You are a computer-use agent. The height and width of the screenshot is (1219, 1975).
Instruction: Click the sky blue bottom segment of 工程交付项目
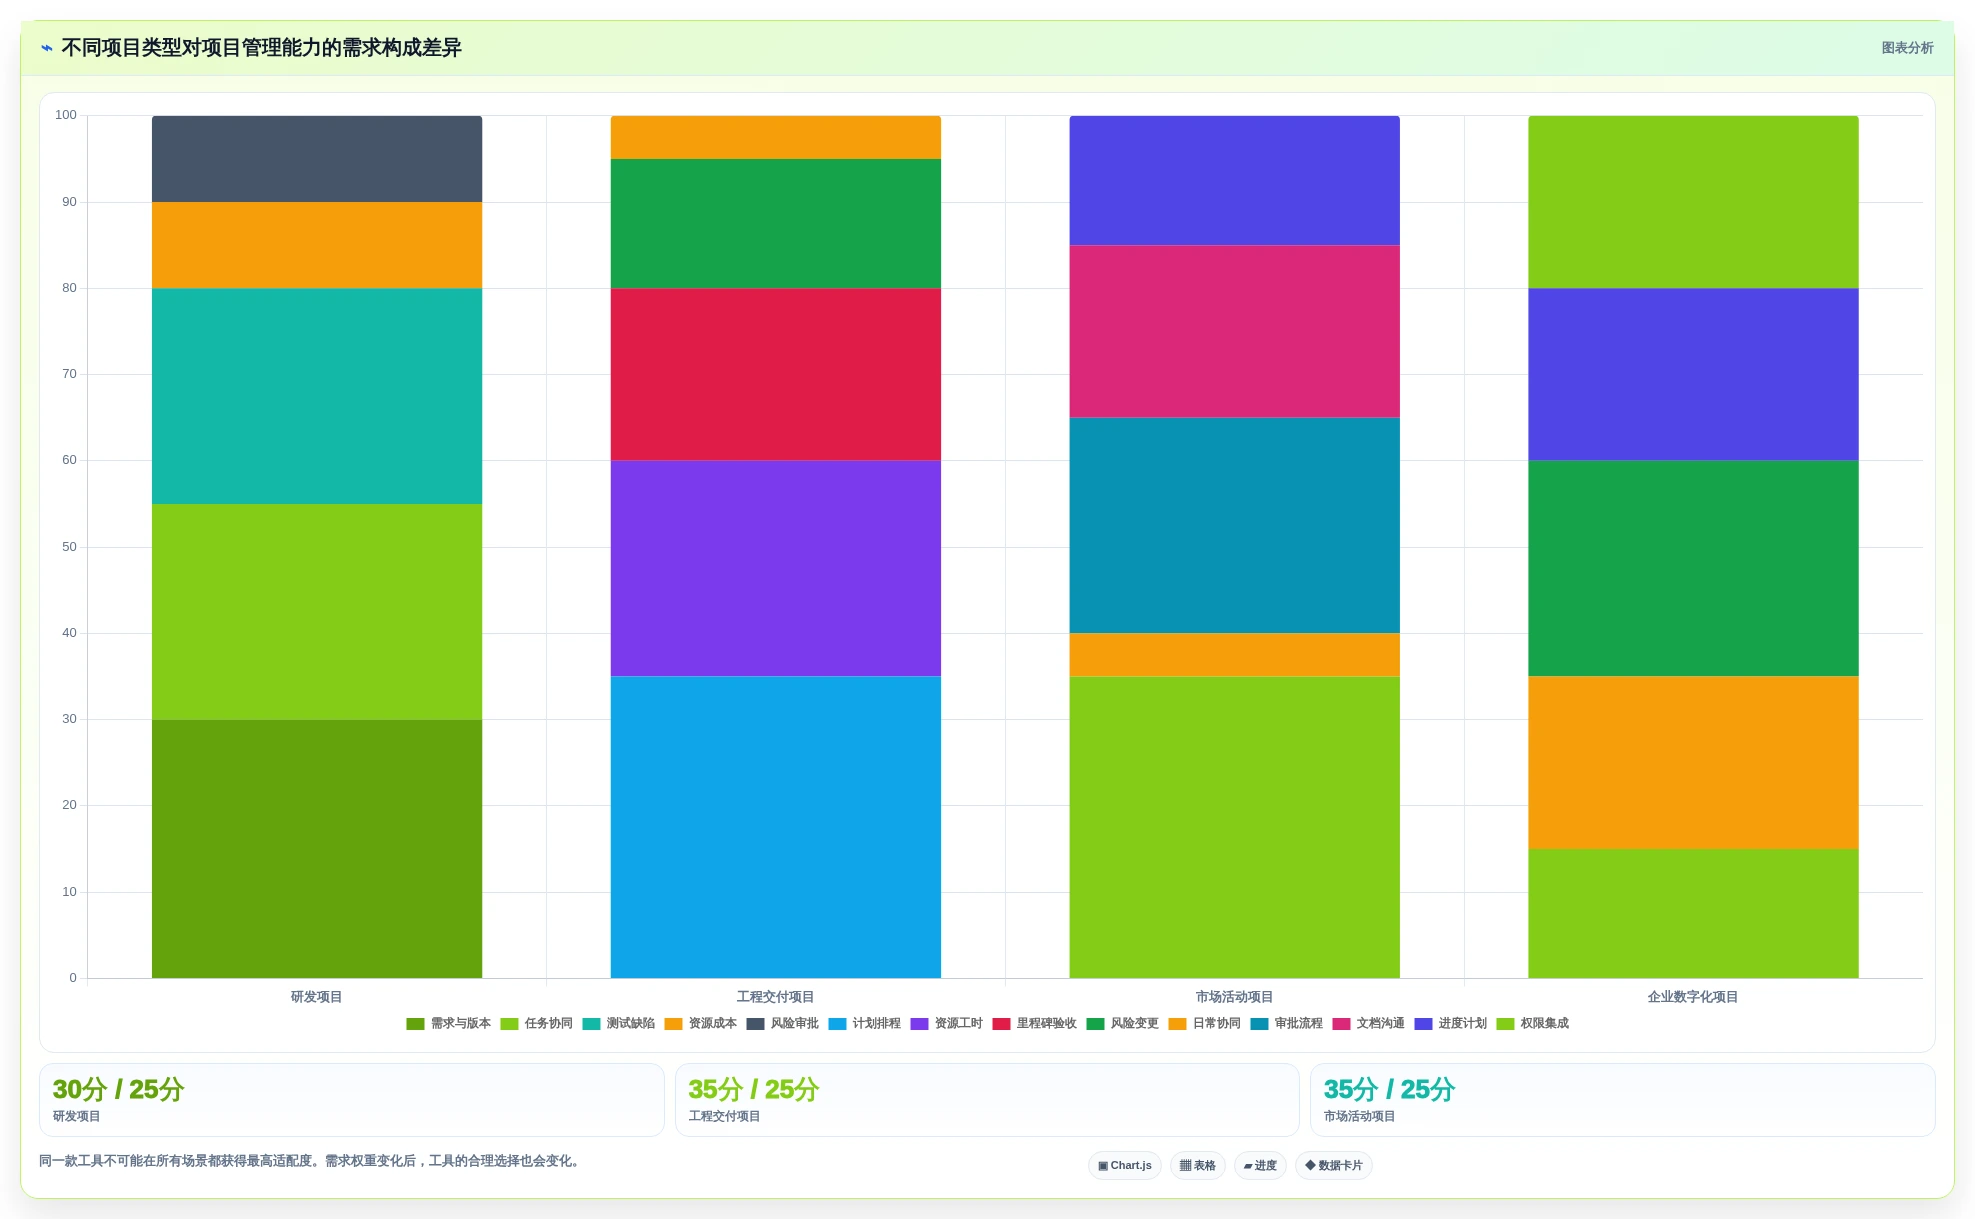pos(776,827)
